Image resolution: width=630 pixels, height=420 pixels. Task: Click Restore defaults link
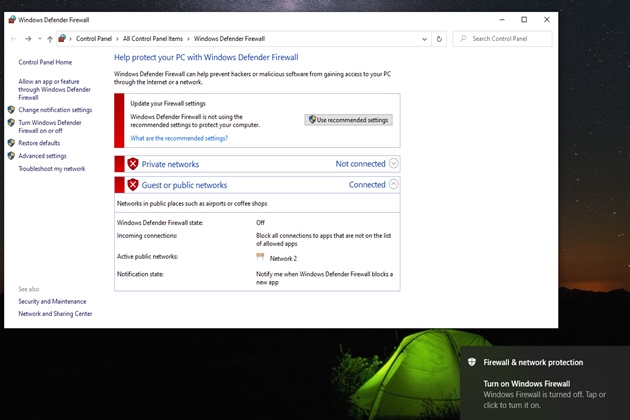(39, 143)
